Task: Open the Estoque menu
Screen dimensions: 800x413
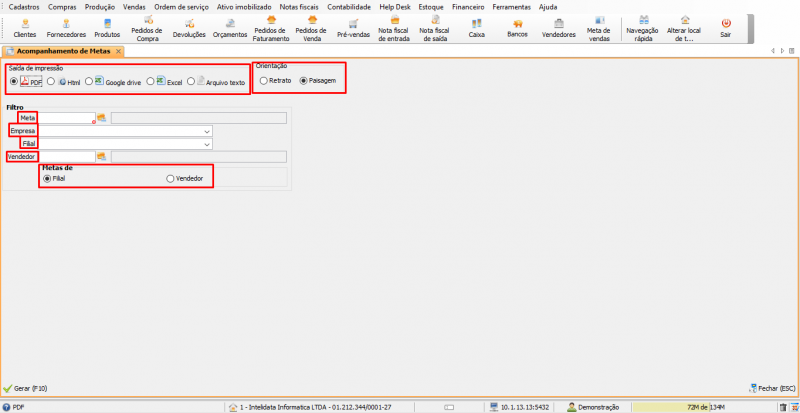Action: pos(431,6)
